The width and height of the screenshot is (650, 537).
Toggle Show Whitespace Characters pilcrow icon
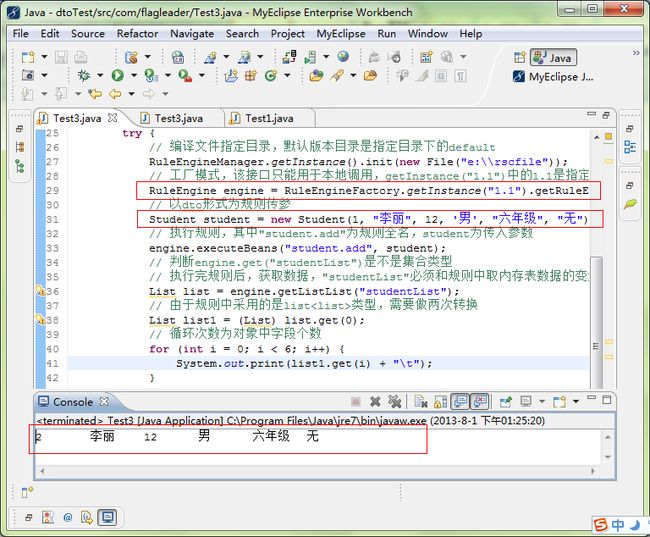click(x=460, y=75)
